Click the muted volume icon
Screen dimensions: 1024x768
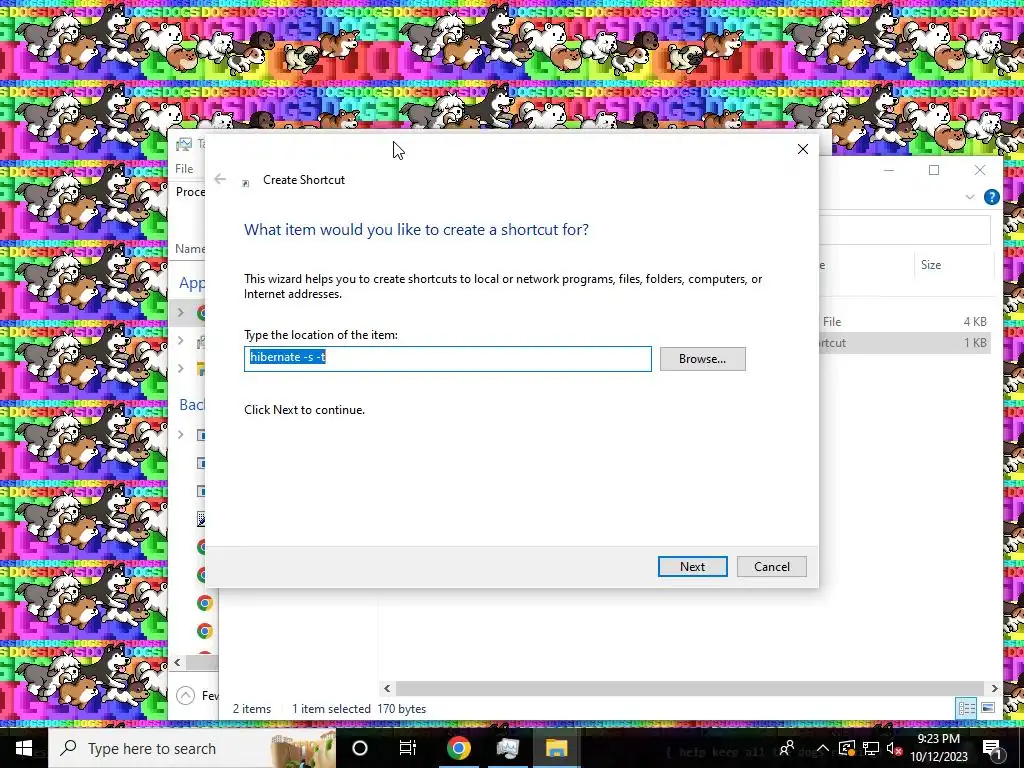894,748
